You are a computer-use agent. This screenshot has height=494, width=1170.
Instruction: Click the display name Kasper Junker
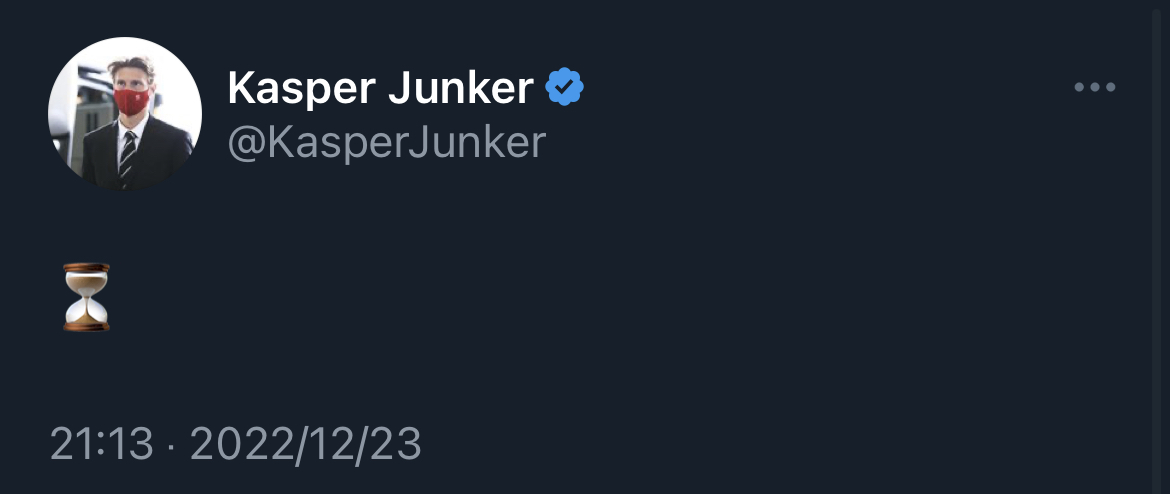coord(380,89)
